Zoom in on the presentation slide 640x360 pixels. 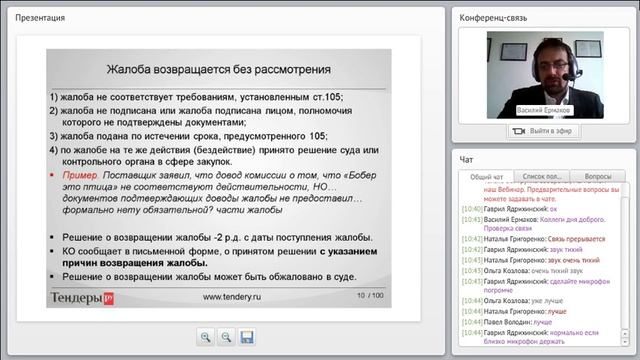[205, 337]
